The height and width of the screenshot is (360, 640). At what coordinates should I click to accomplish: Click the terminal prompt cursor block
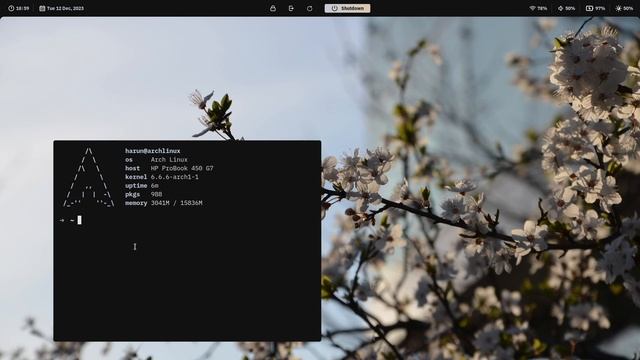(79, 220)
